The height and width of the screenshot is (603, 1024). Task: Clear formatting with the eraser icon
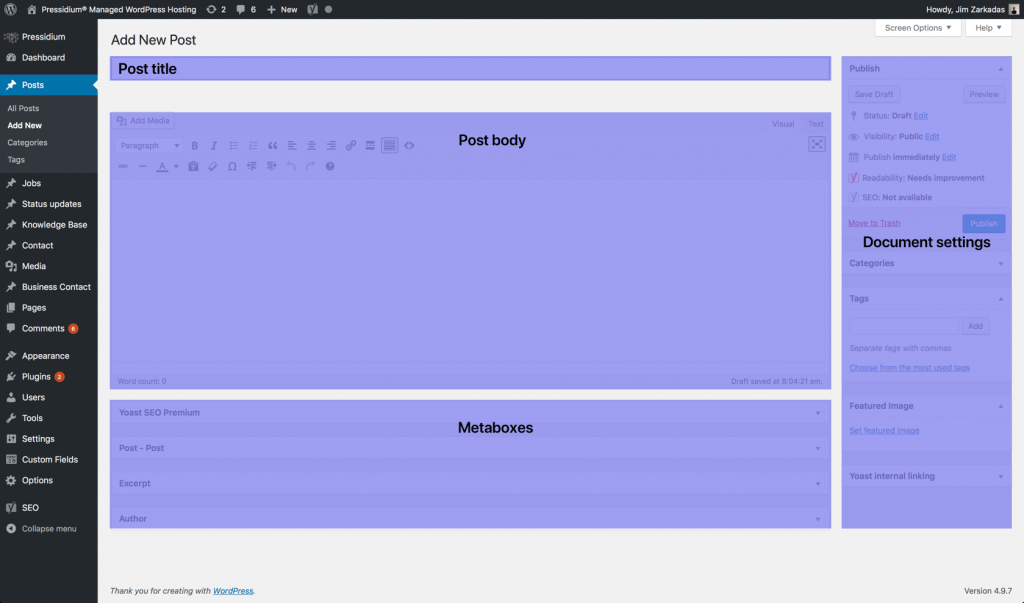pyautogui.click(x=212, y=167)
